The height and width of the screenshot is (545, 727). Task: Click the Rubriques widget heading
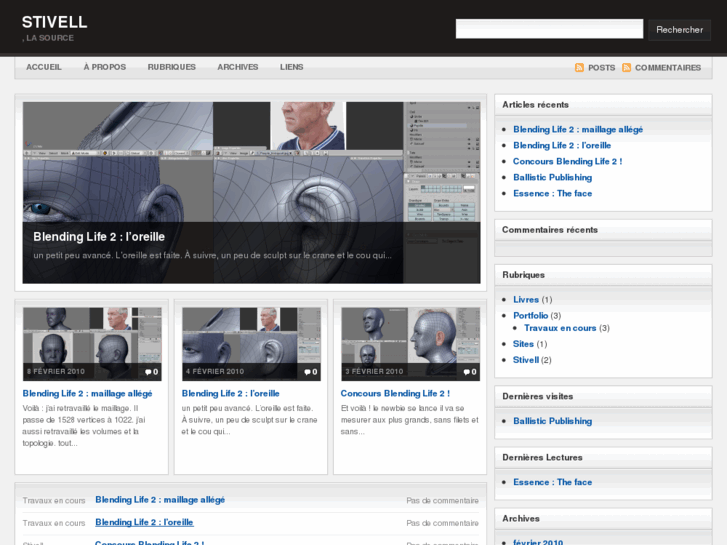(x=523, y=275)
